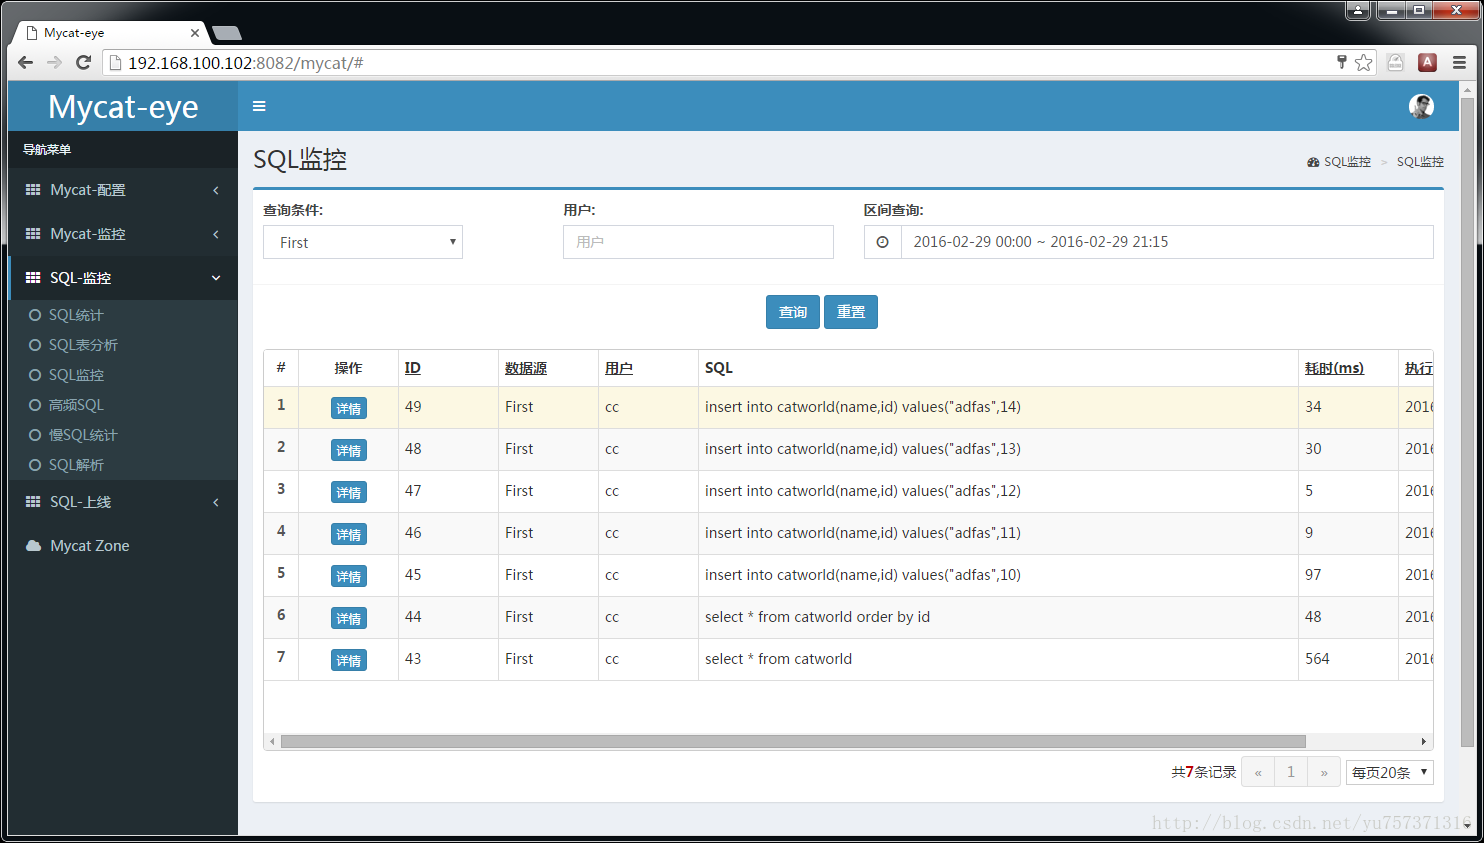Collapse the SQL-监控 menu chevron

[x=216, y=278]
